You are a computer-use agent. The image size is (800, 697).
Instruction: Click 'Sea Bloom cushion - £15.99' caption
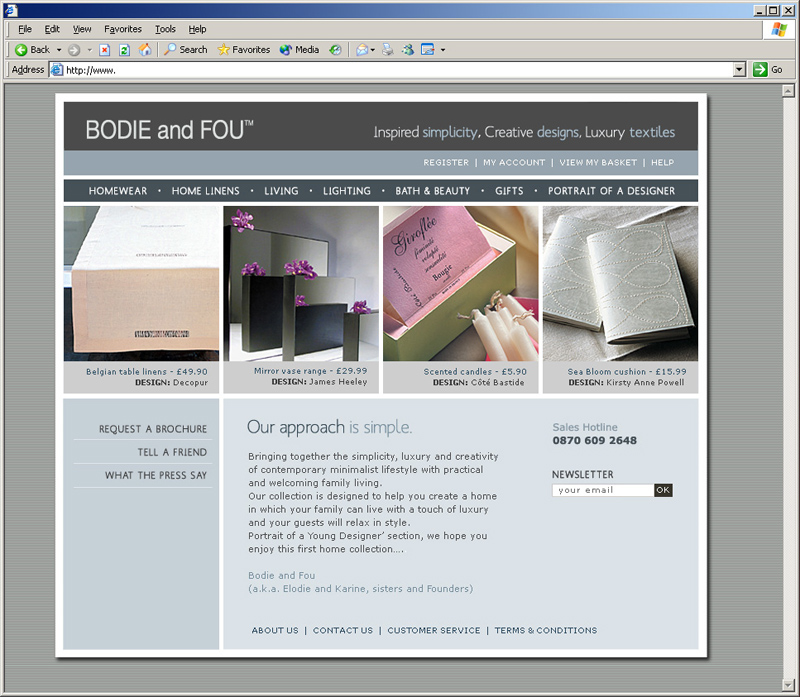627,371
